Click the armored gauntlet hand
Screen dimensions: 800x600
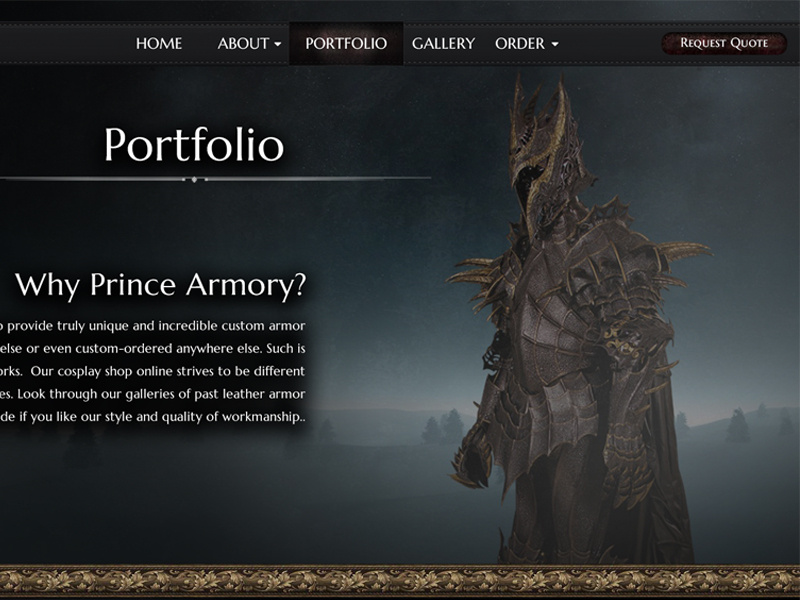470,457
